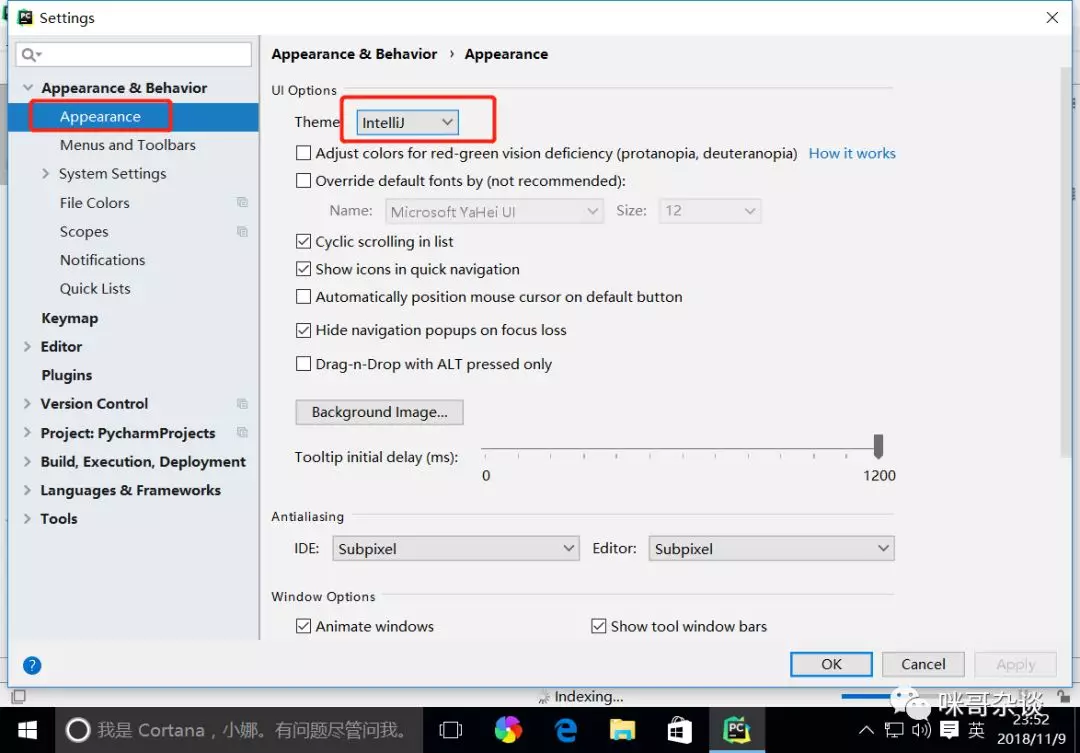Expand the Project: PycharmProjects node
1080x753 pixels.
point(27,433)
